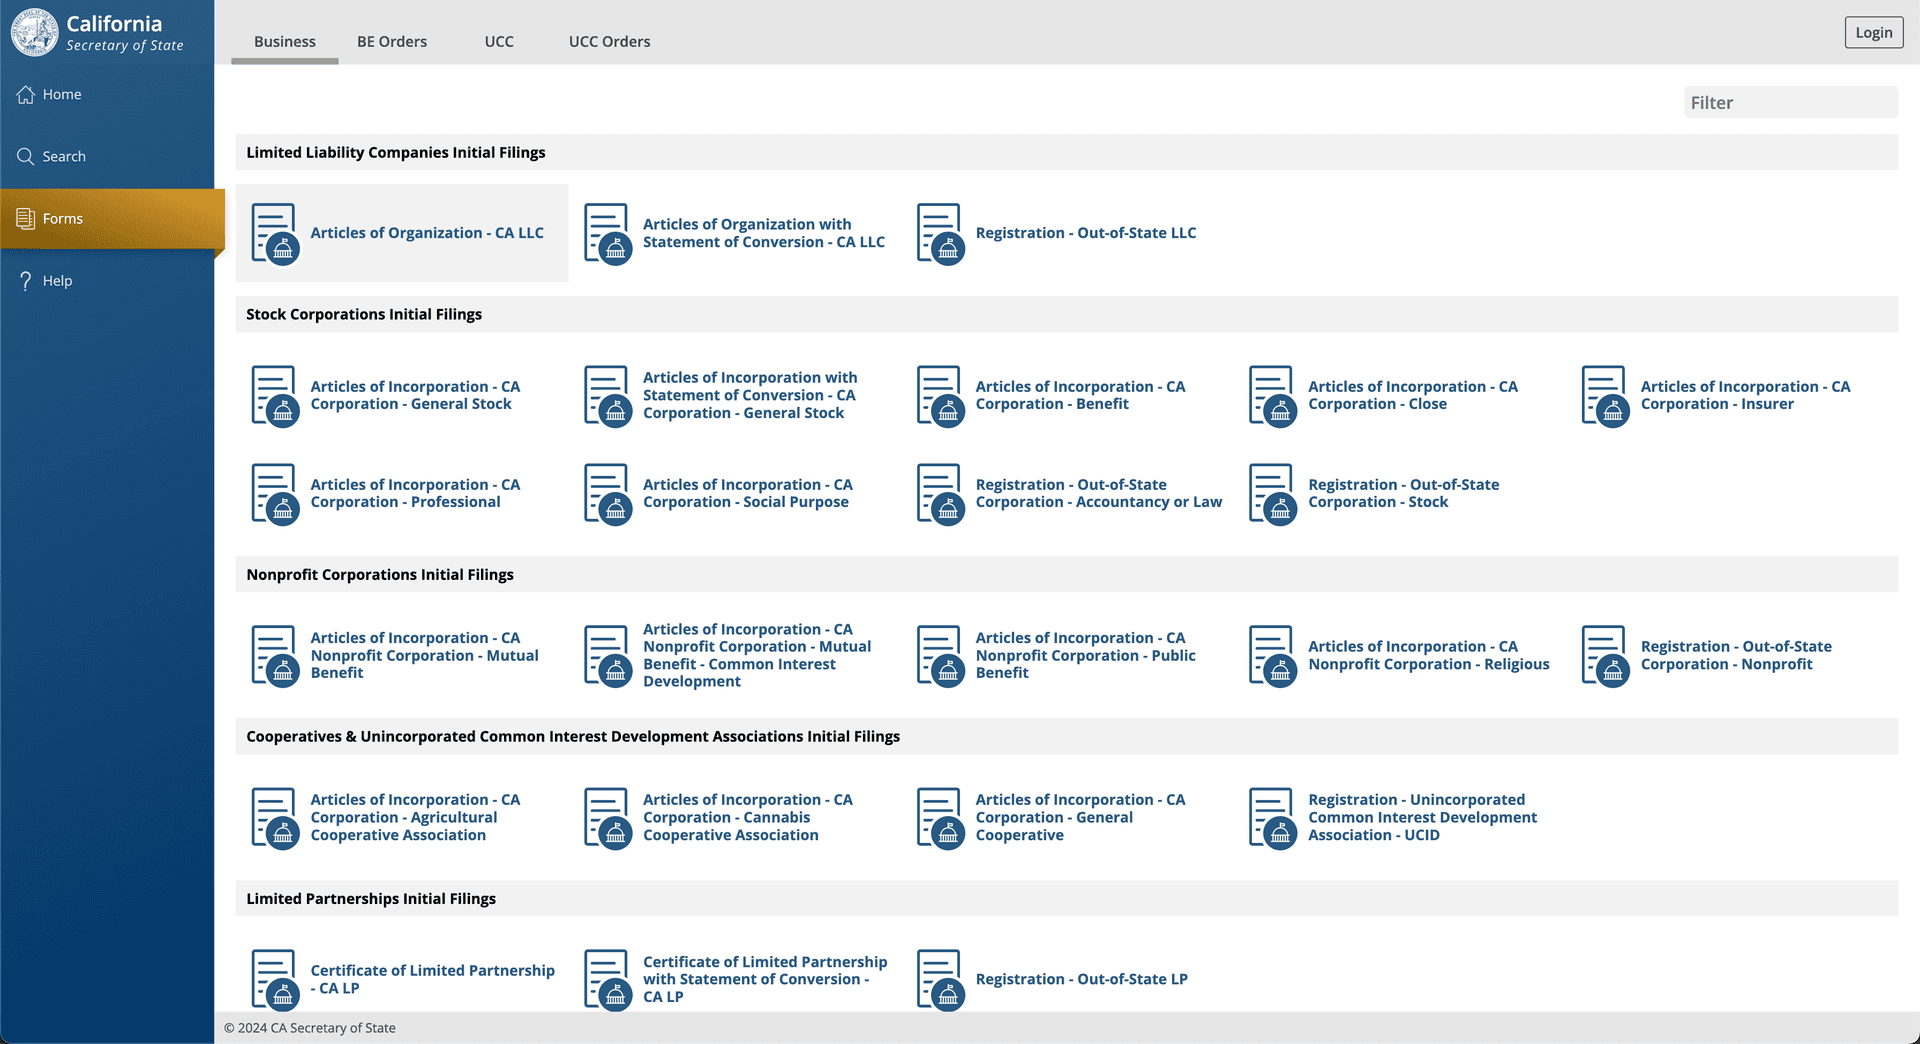The image size is (1920, 1044).
Task: Click the Search magnifier icon in sidebar
Action: click(26, 156)
